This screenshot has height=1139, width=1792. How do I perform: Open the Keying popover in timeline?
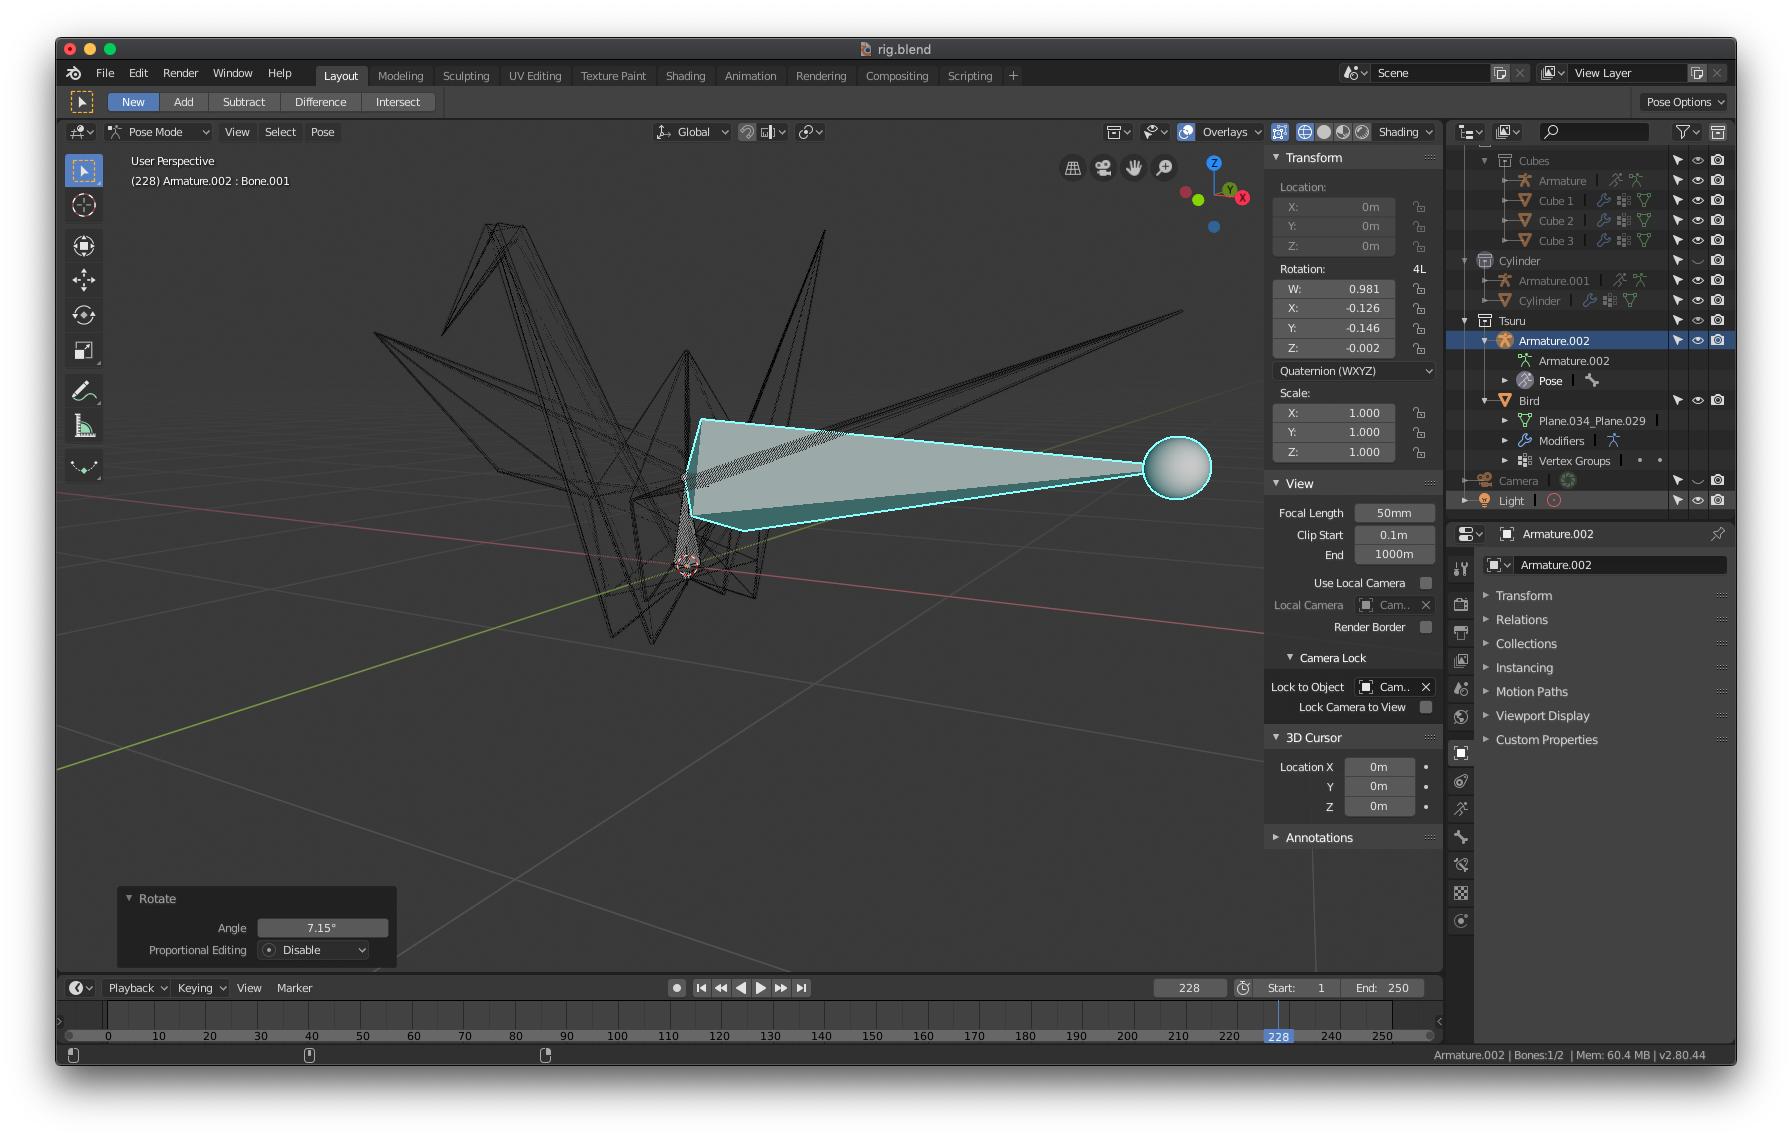click(x=201, y=988)
